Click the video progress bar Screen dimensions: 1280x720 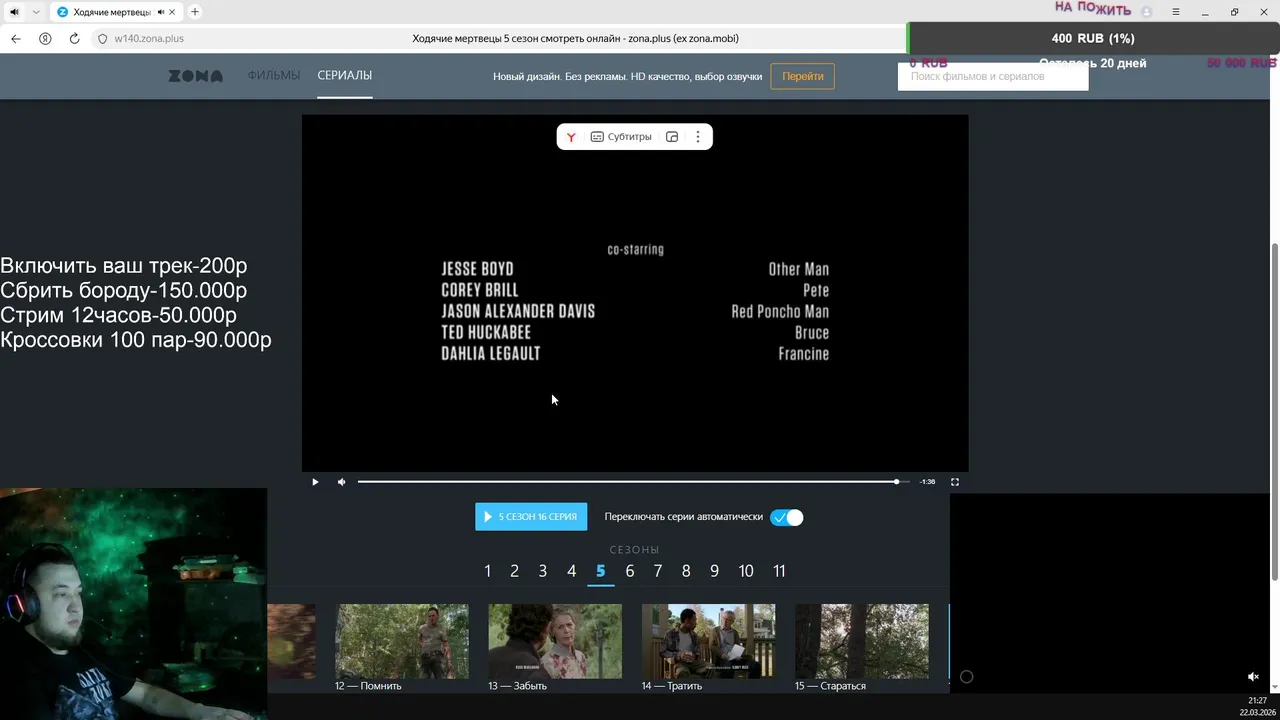(633, 482)
